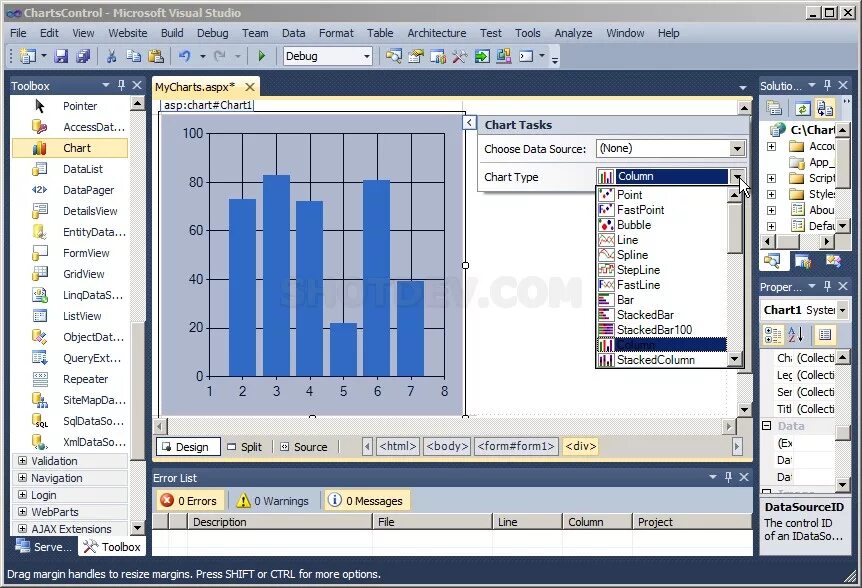The width and height of the screenshot is (862, 588).
Task: Open the Build menu
Action: pyautogui.click(x=172, y=33)
